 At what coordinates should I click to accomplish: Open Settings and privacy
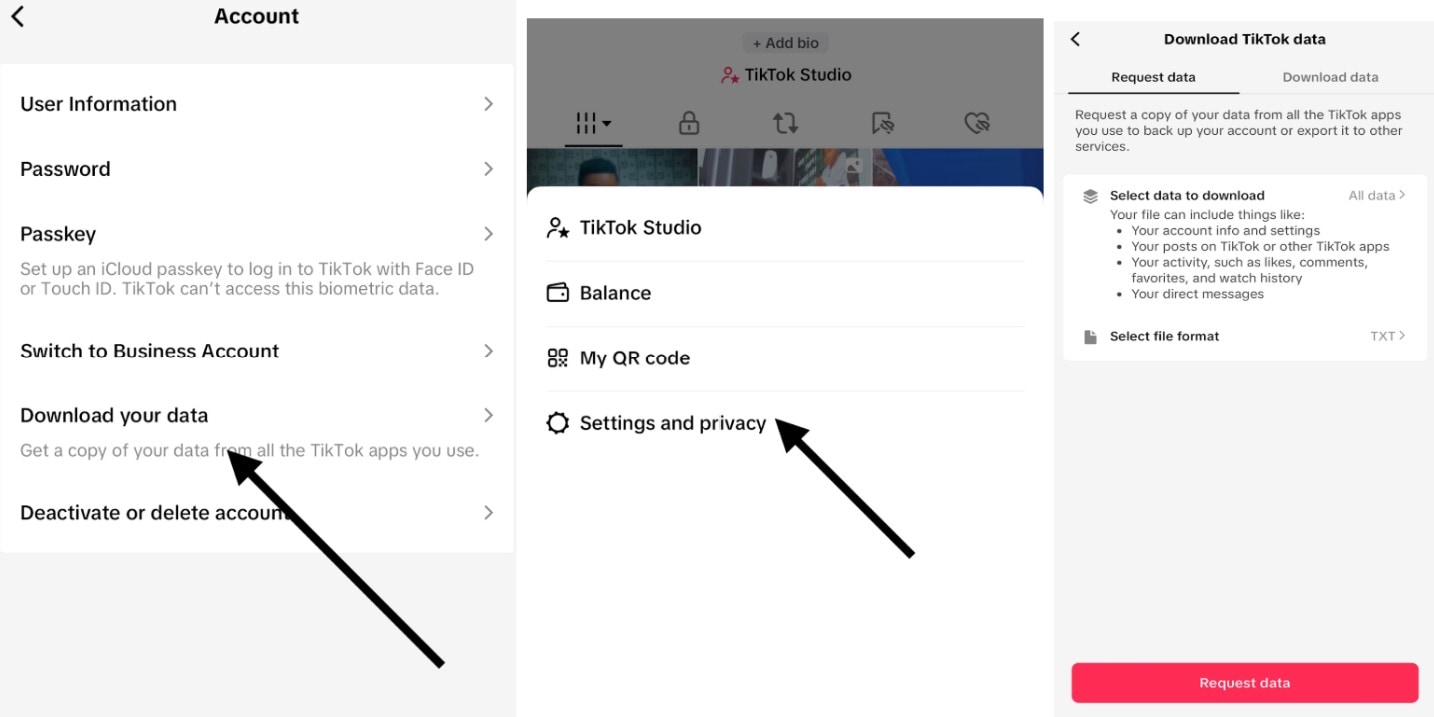click(672, 423)
